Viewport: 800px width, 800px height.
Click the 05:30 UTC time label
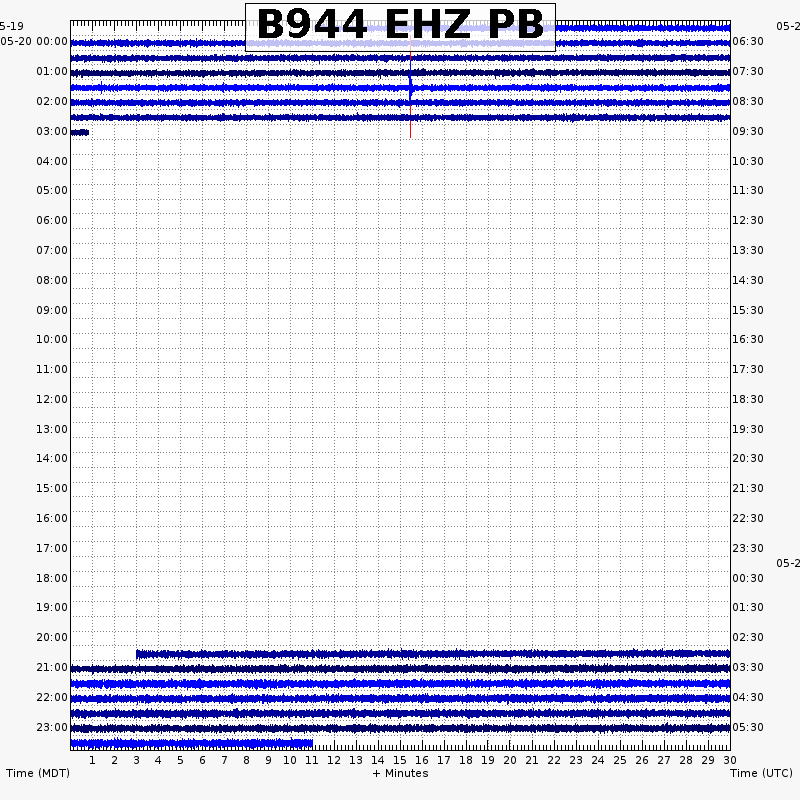pyautogui.click(x=748, y=727)
